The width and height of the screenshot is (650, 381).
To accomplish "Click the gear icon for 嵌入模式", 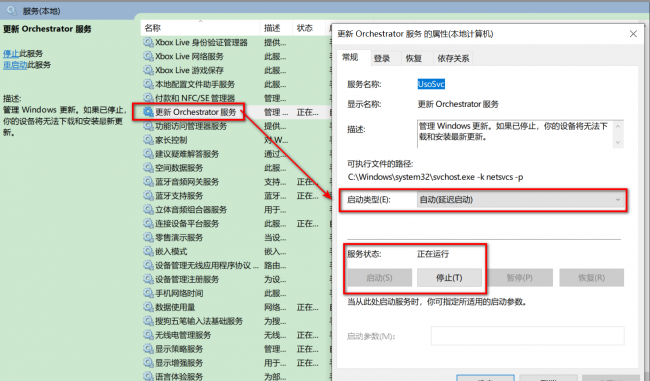I will [x=148, y=251].
